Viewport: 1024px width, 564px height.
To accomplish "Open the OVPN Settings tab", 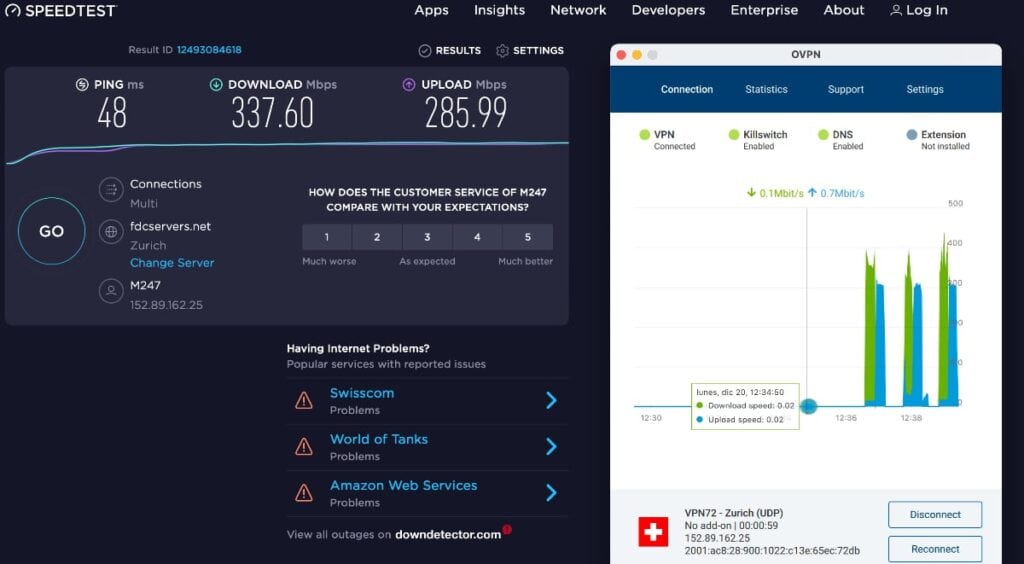I will (925, 89).
